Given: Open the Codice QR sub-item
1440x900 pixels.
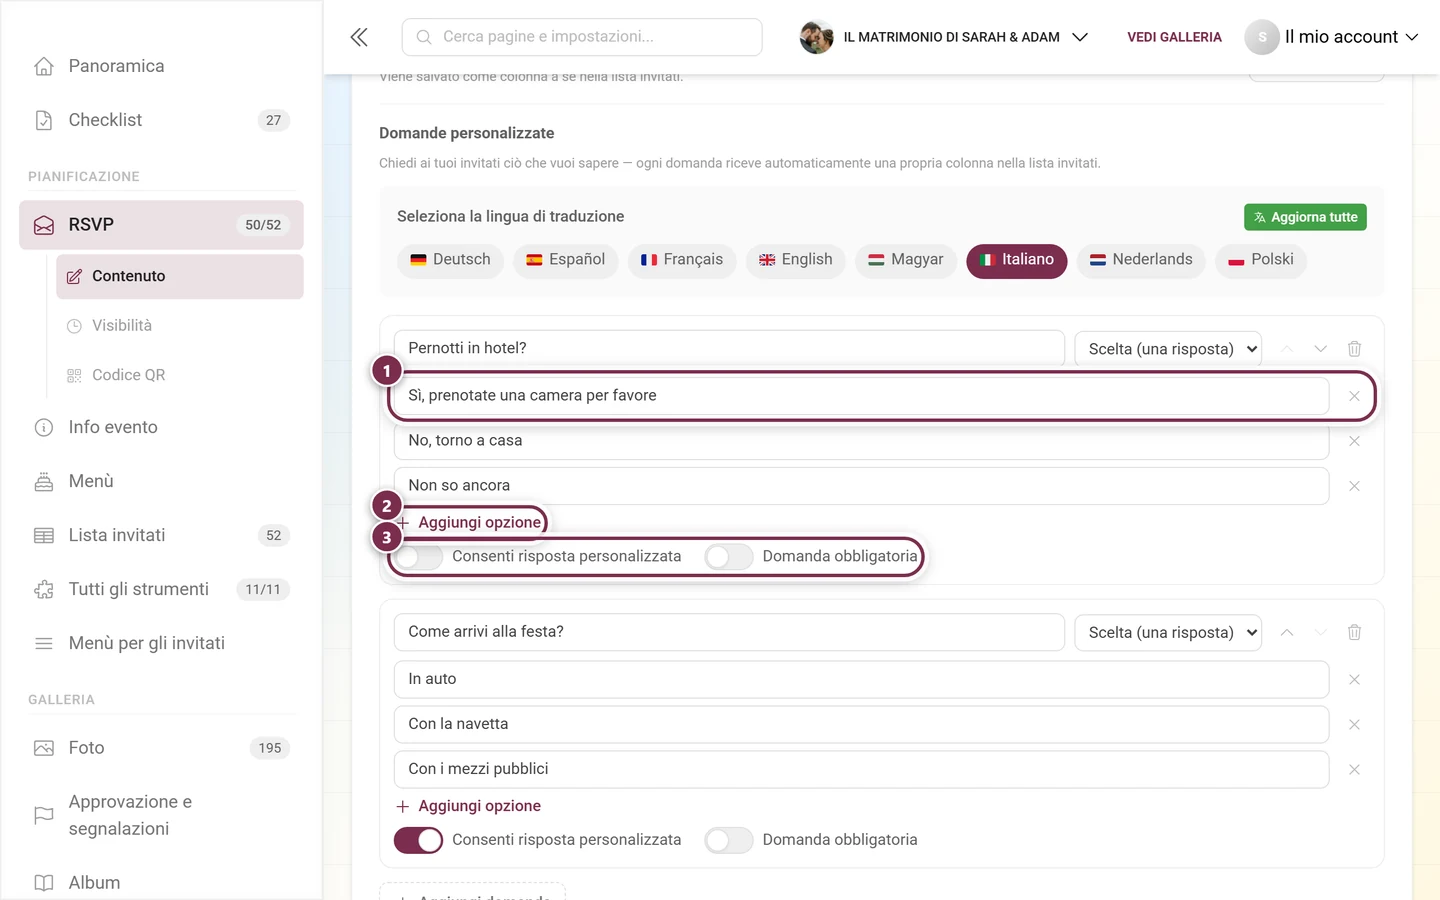Looking at the screenshot, I should click(x=180, y=375).
